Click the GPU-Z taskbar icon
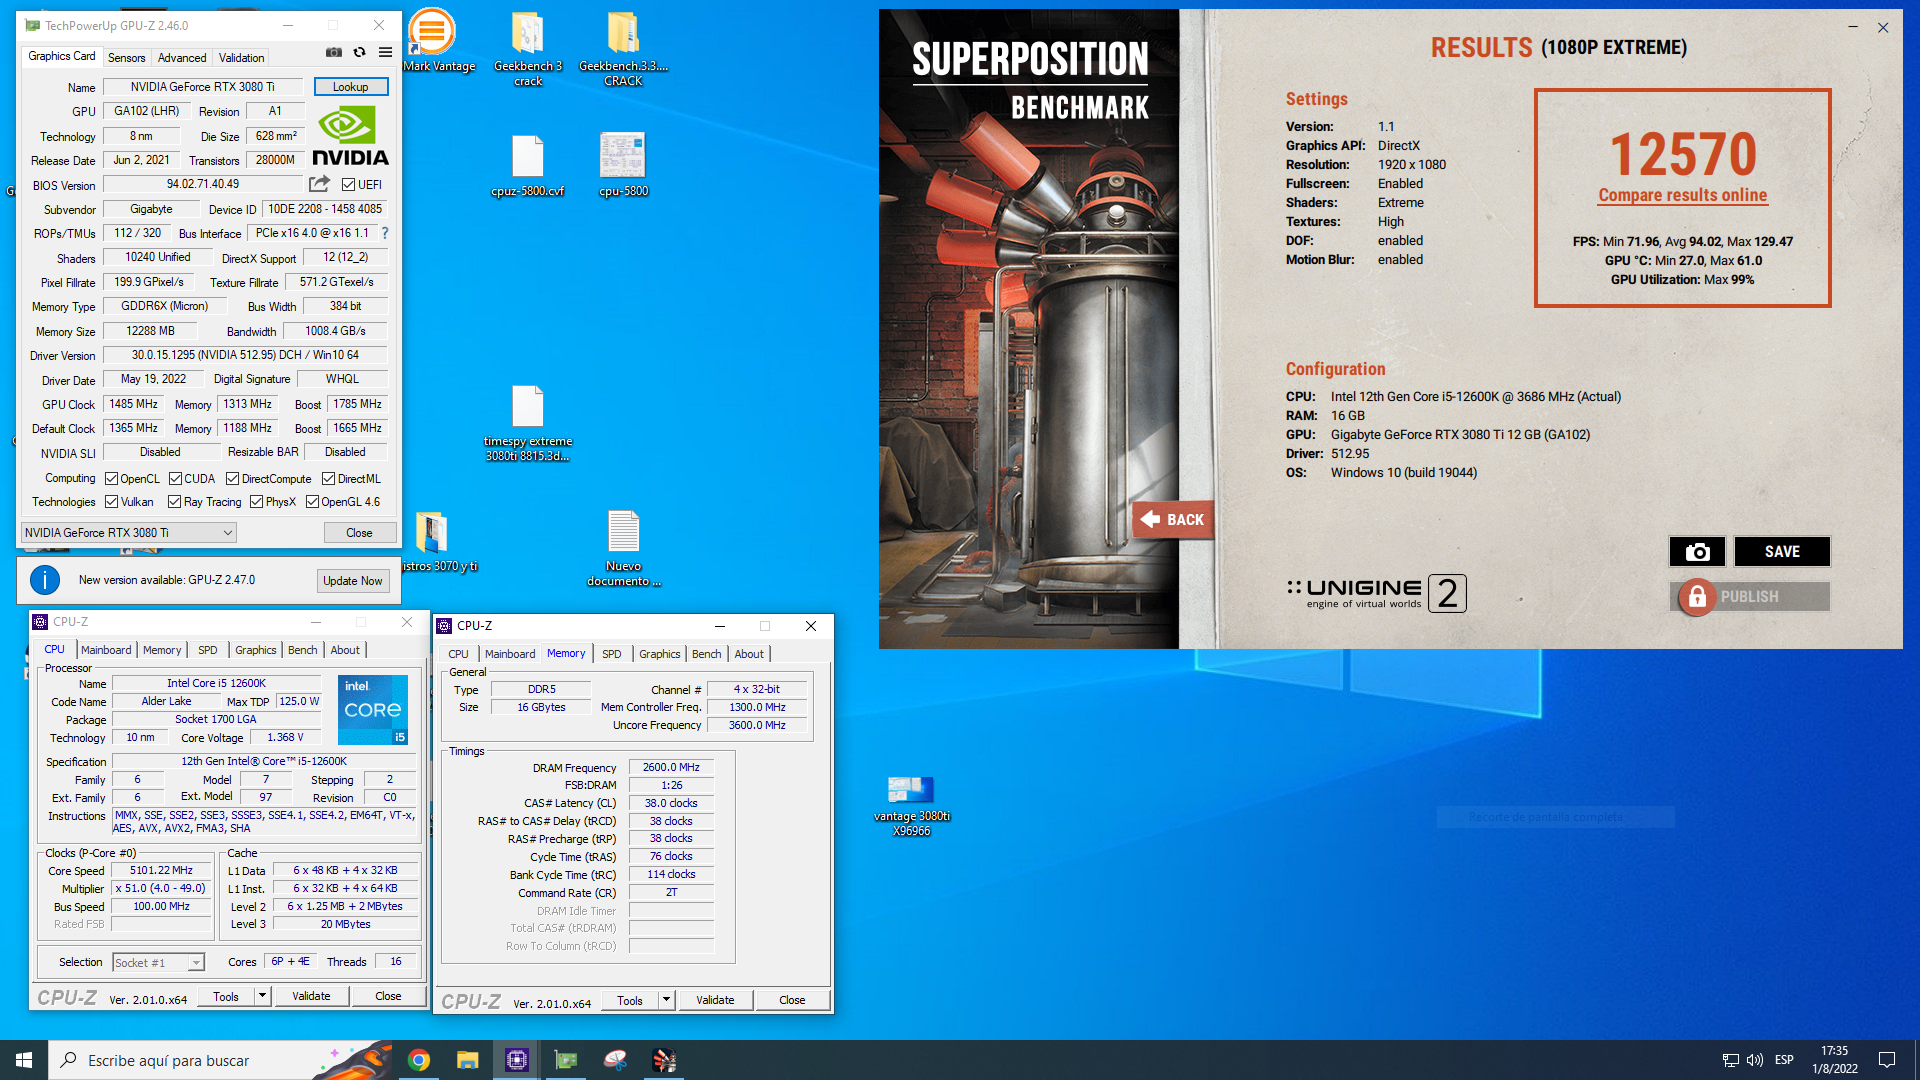 pos(566,1060)
